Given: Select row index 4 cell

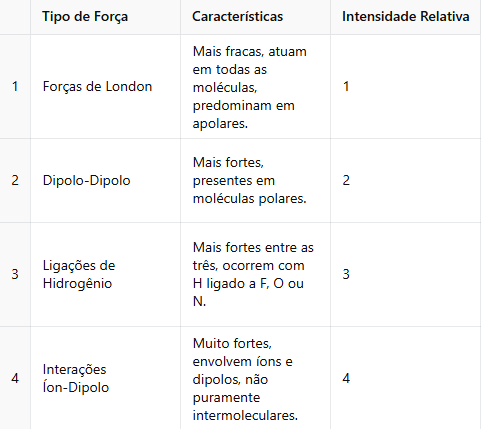Looking at the screenshot, I should [15, 378].
